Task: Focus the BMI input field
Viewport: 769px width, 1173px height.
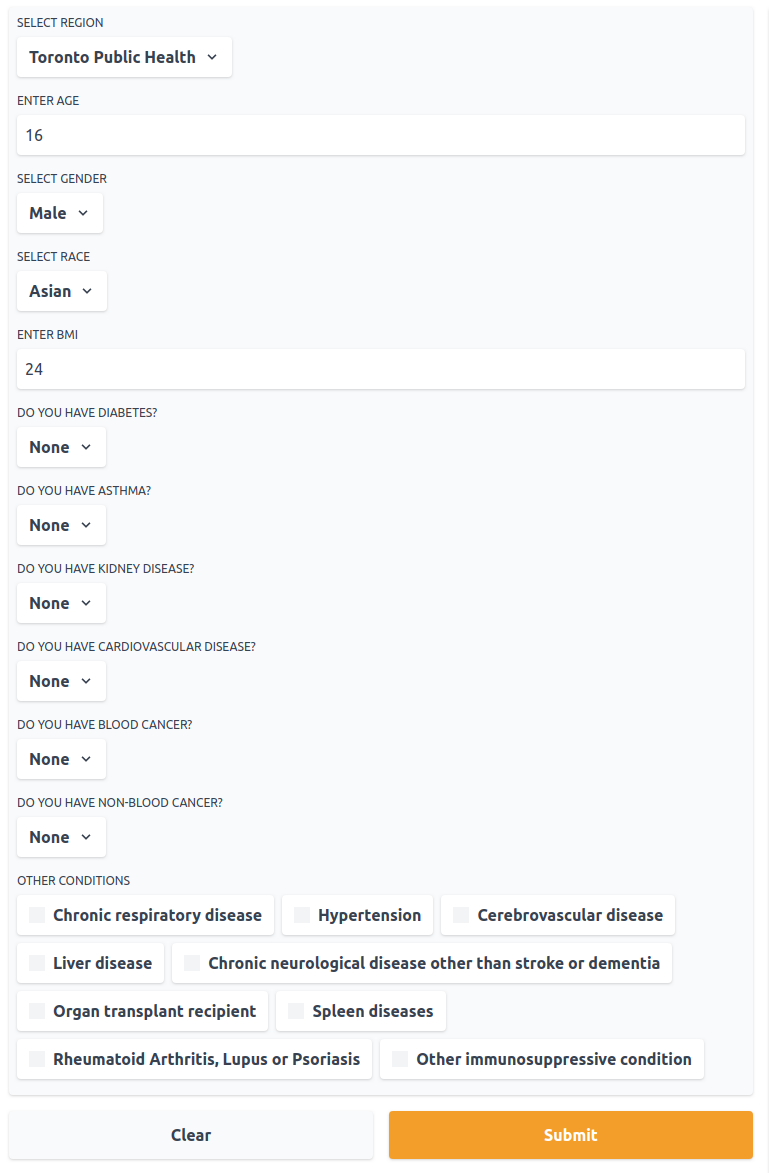Action: (381, 370)
